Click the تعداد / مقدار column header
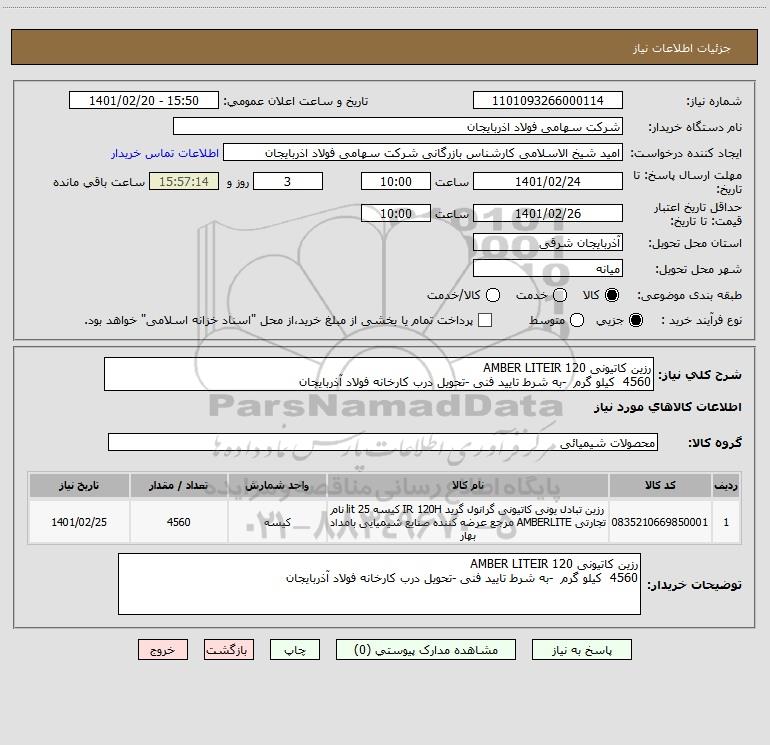The image size is (770, 745). 178,486
